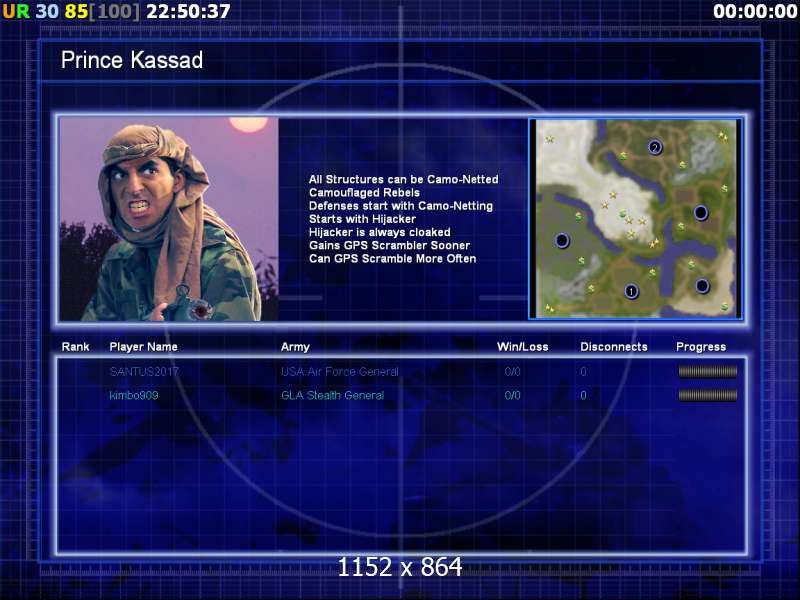This screenshot has height=600, width=800.
Task: Click kimbo909 loading progress bar
Action: click(x=707, y=395)
